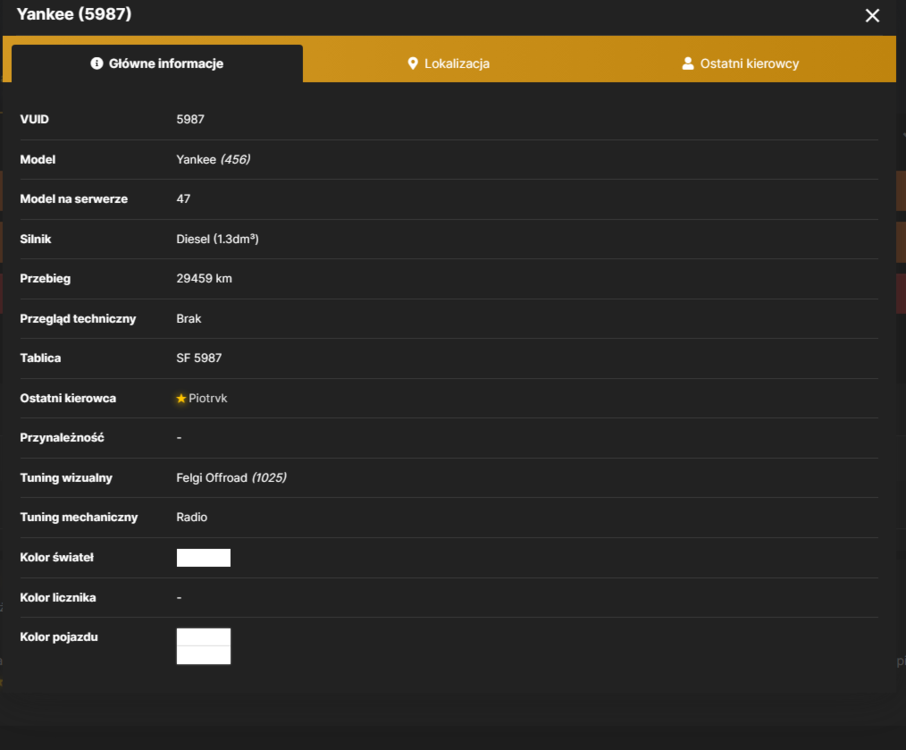The width and height of the screenshot is (906, 750).
Task: Click the VUID value 5987
Action: [x=190, y=119]
